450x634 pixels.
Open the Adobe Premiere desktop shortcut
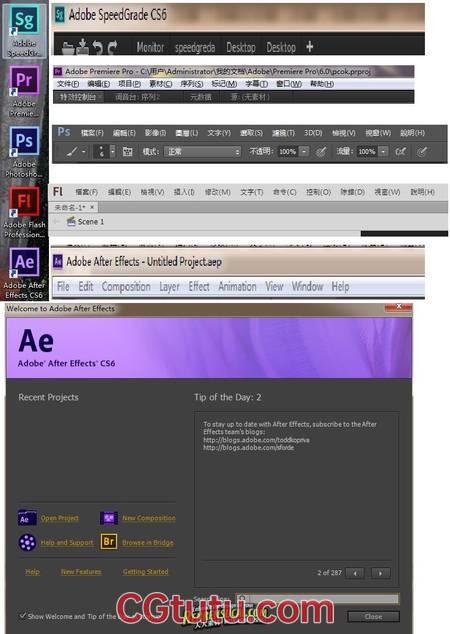tap(24, 91)
